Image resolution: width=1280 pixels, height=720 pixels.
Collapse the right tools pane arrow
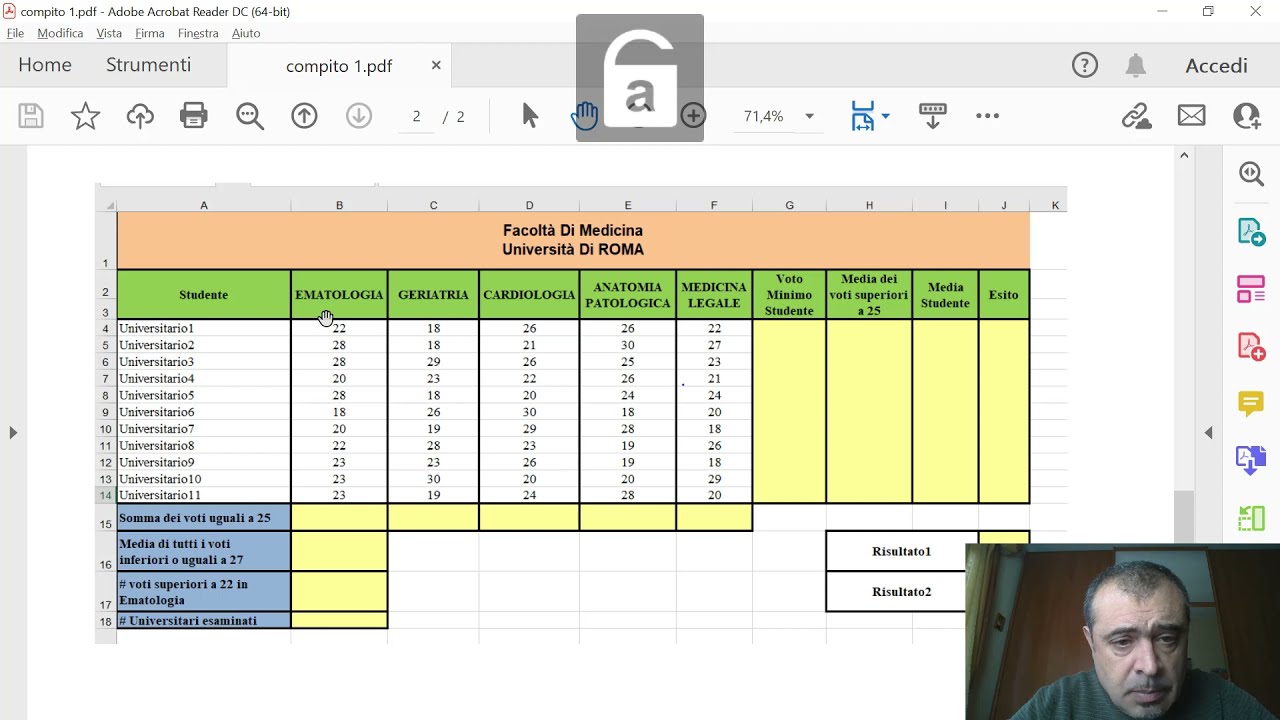coord(1209,433)
